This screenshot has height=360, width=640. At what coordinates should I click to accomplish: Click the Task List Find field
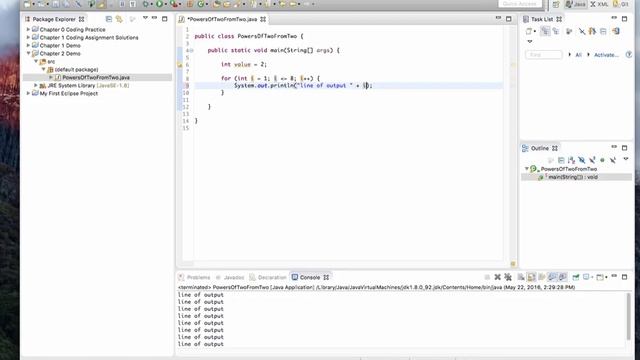pos(544,55)
